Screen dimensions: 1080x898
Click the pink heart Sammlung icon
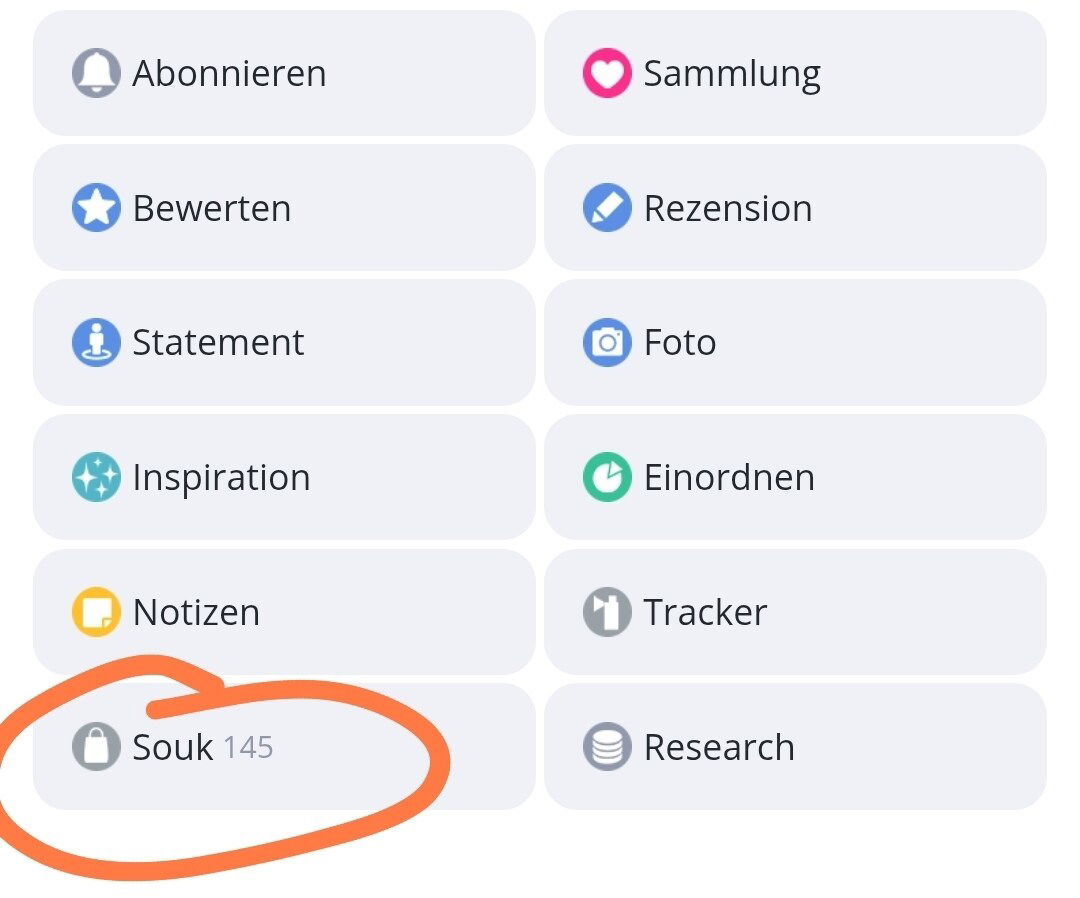(x=607, y=73)
